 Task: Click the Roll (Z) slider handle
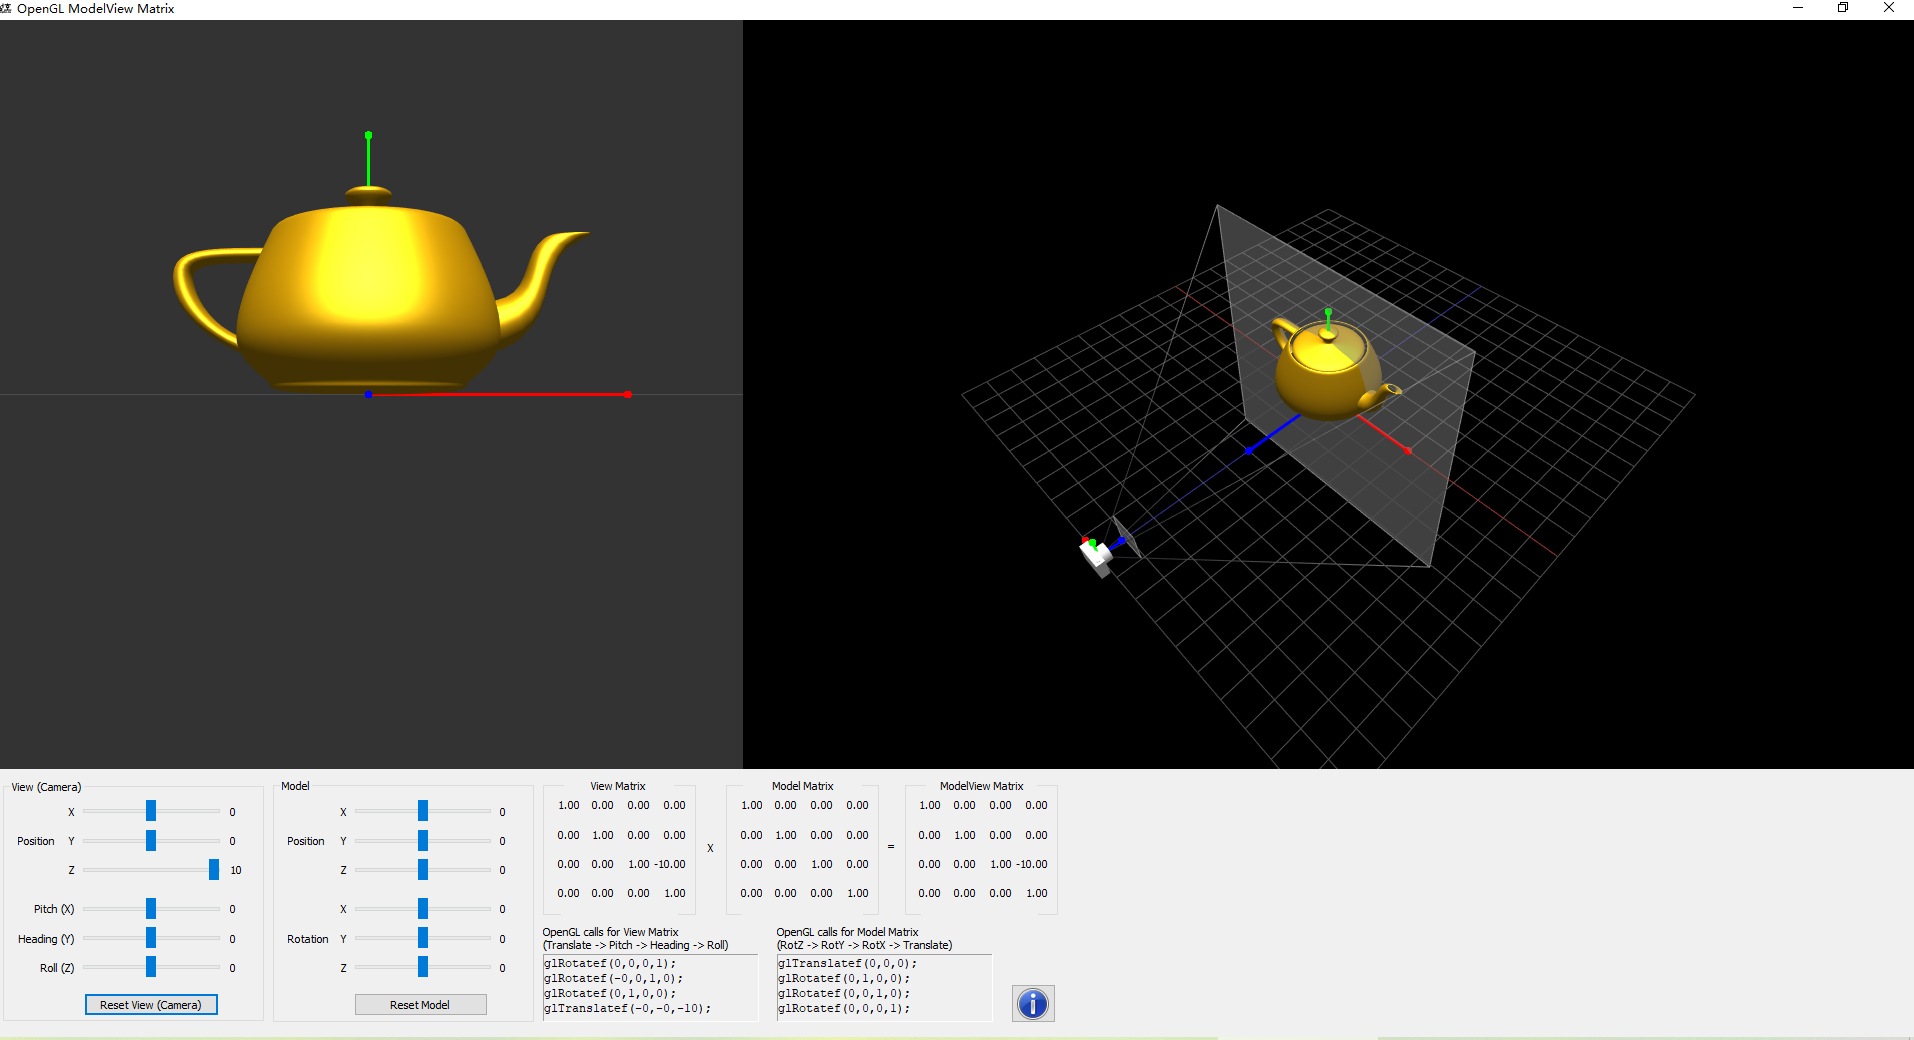tap(150, 967)
